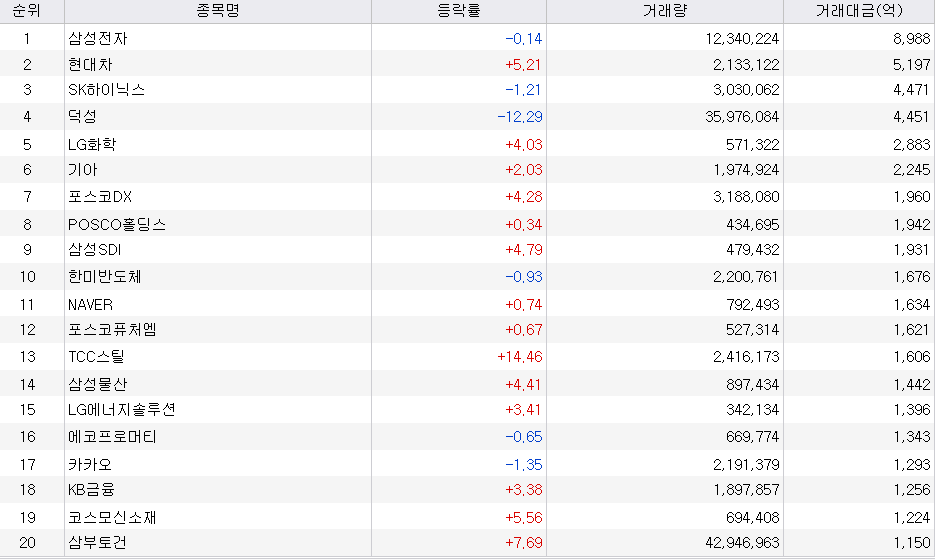The image size is (935, 560).
Task: Sort by the 등락률 column header
Action: (x=459, y=11)
